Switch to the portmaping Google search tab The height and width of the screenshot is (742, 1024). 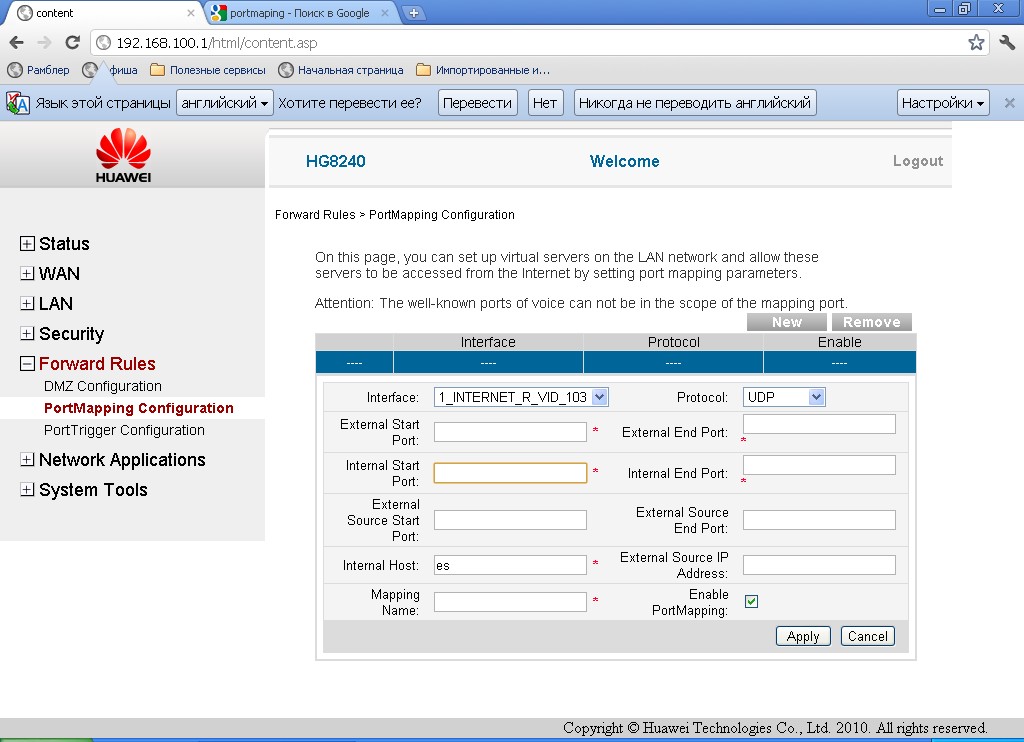click(x=298, y=13)
